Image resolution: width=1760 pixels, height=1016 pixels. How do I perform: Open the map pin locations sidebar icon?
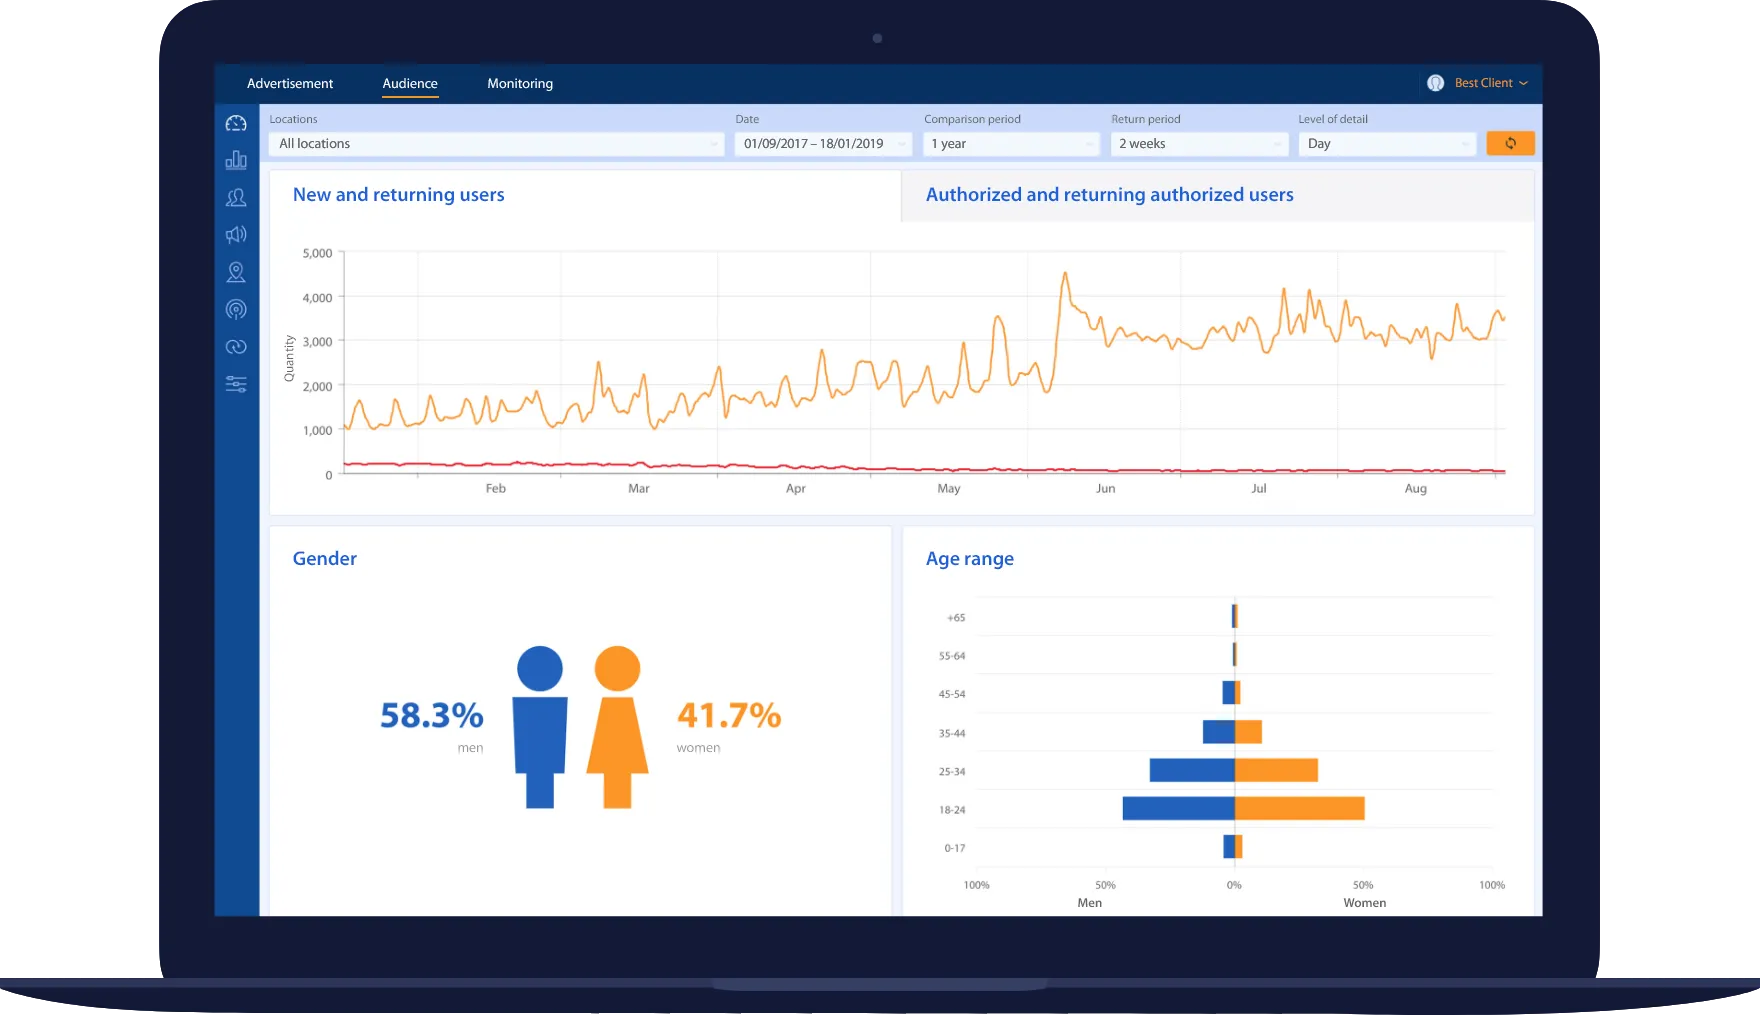point(236,272)
